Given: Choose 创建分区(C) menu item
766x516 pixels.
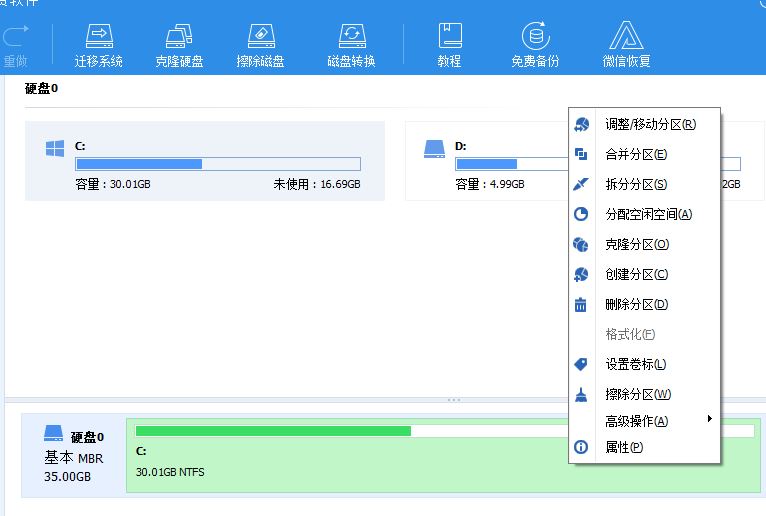Looking at the screenshot, I should (644, 275).
